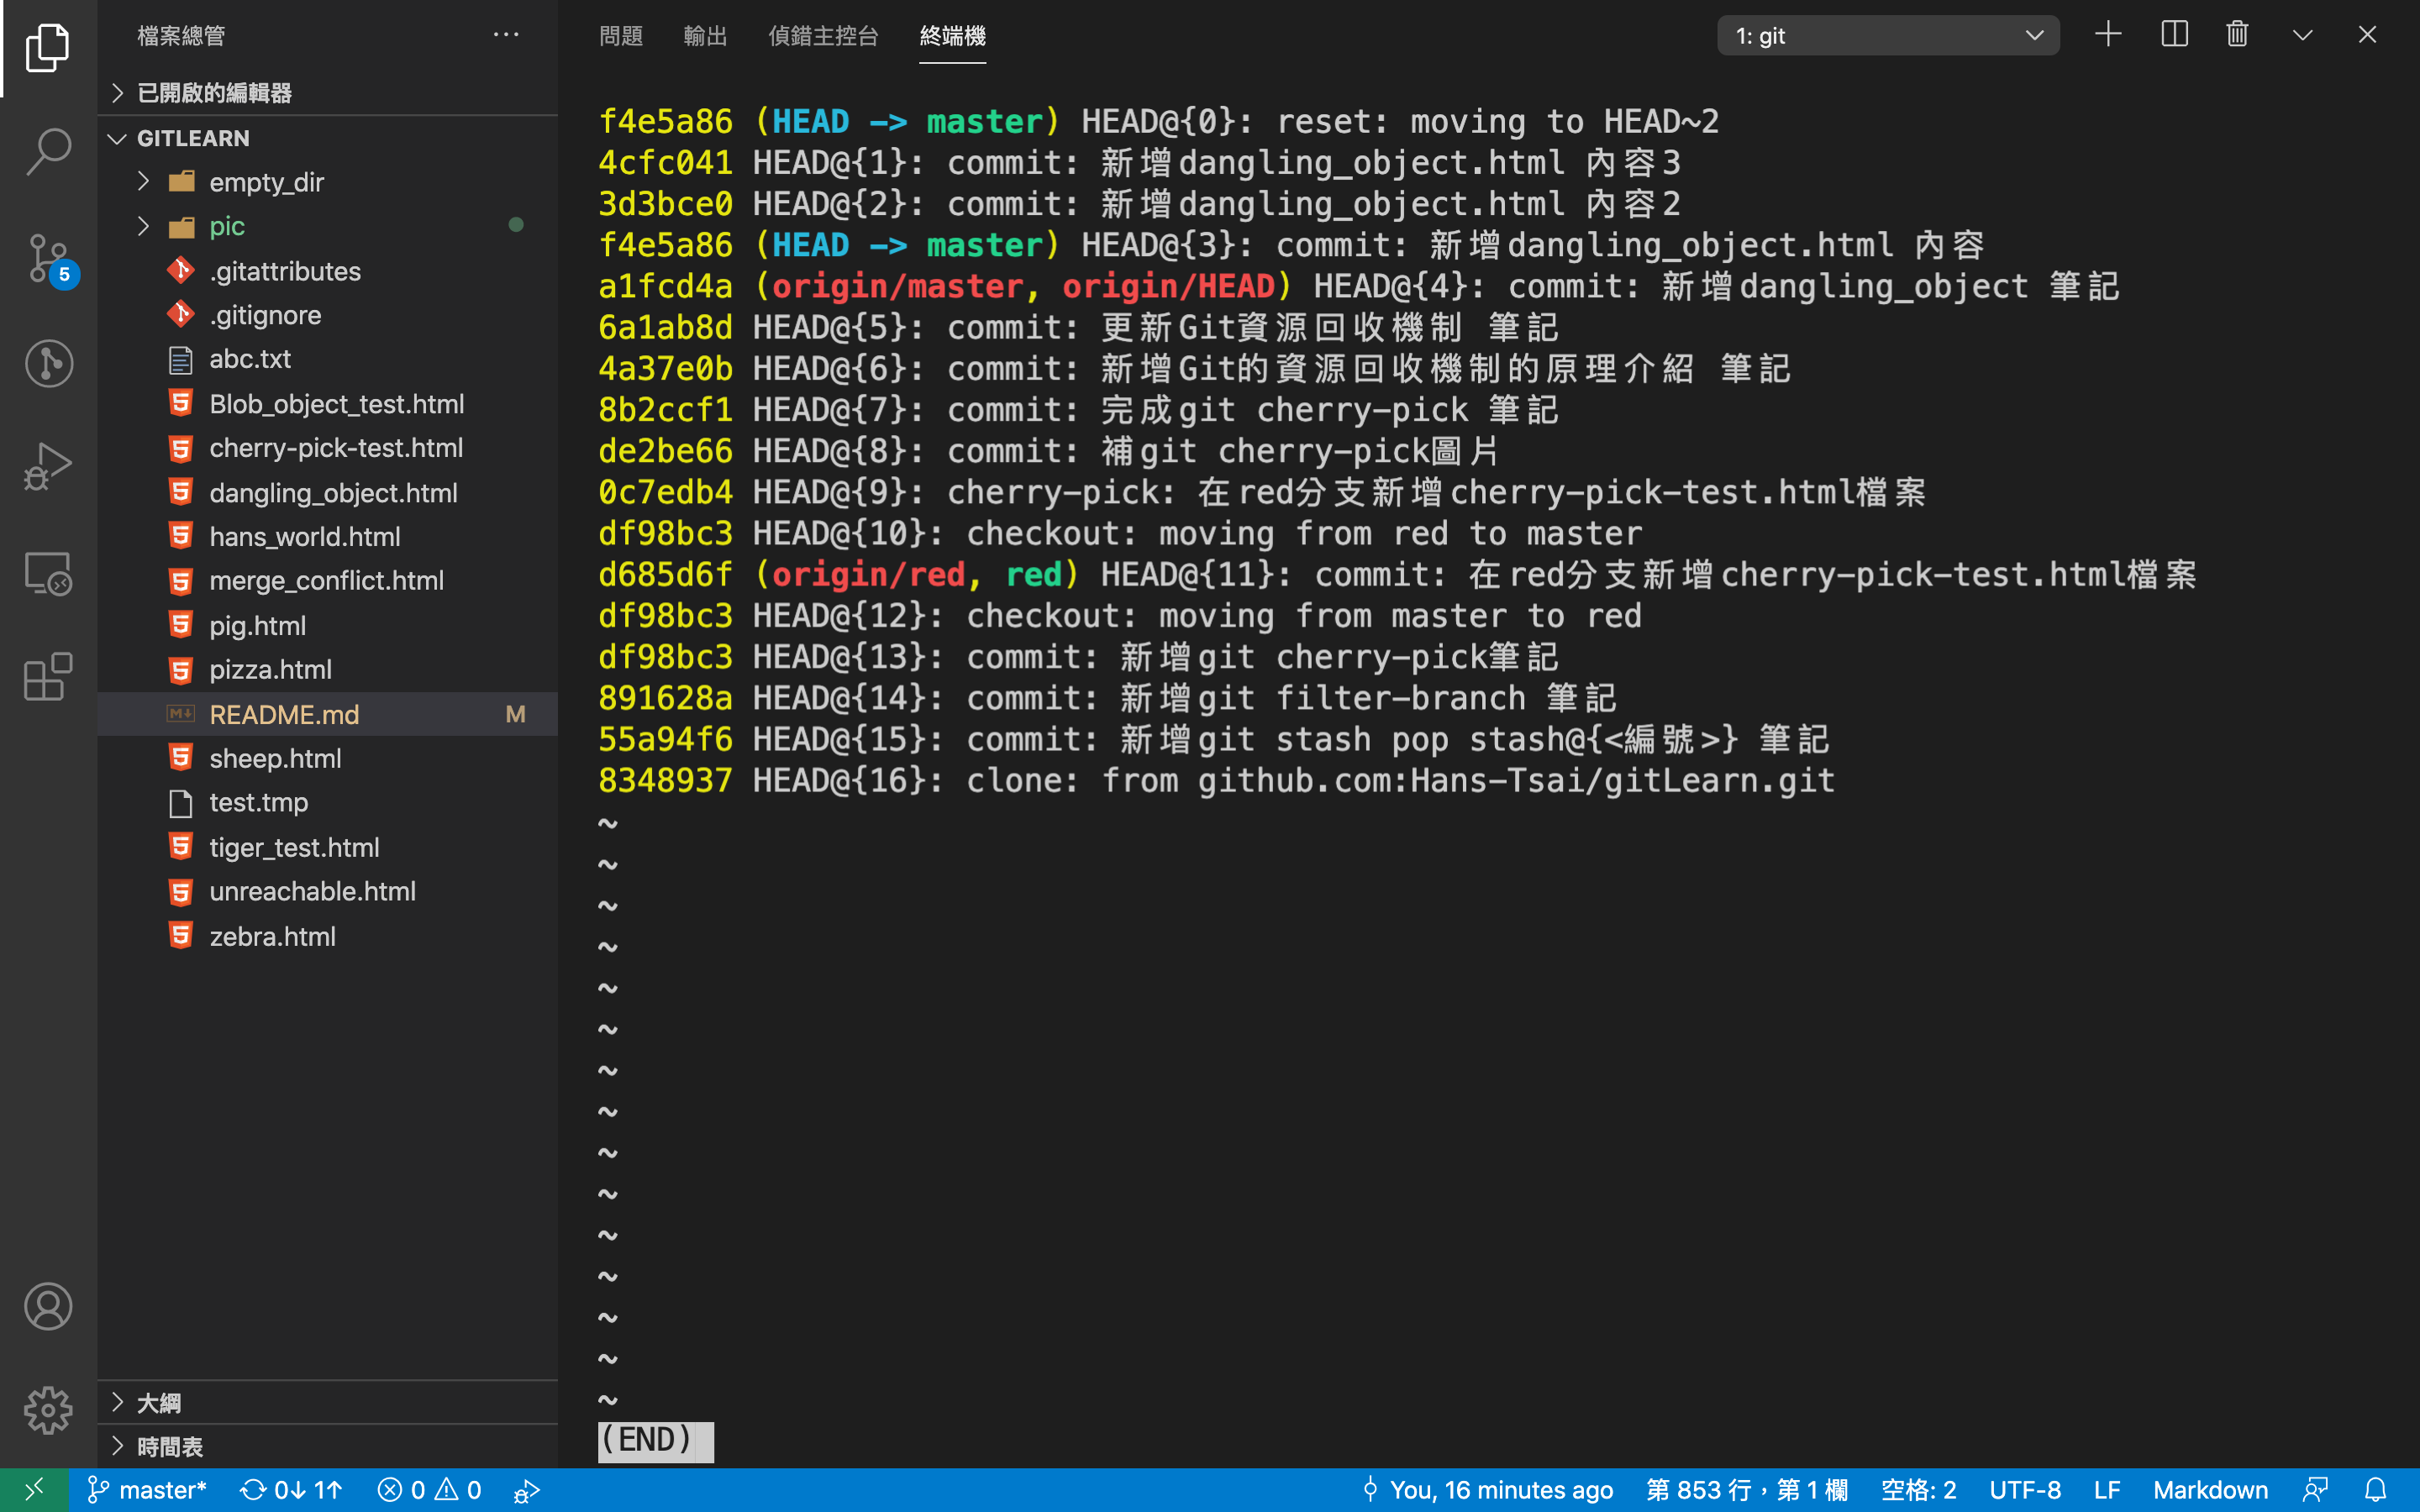
Task: Click the sync changes 0↓ 1↑ indicator
Action: [291, 1490]
